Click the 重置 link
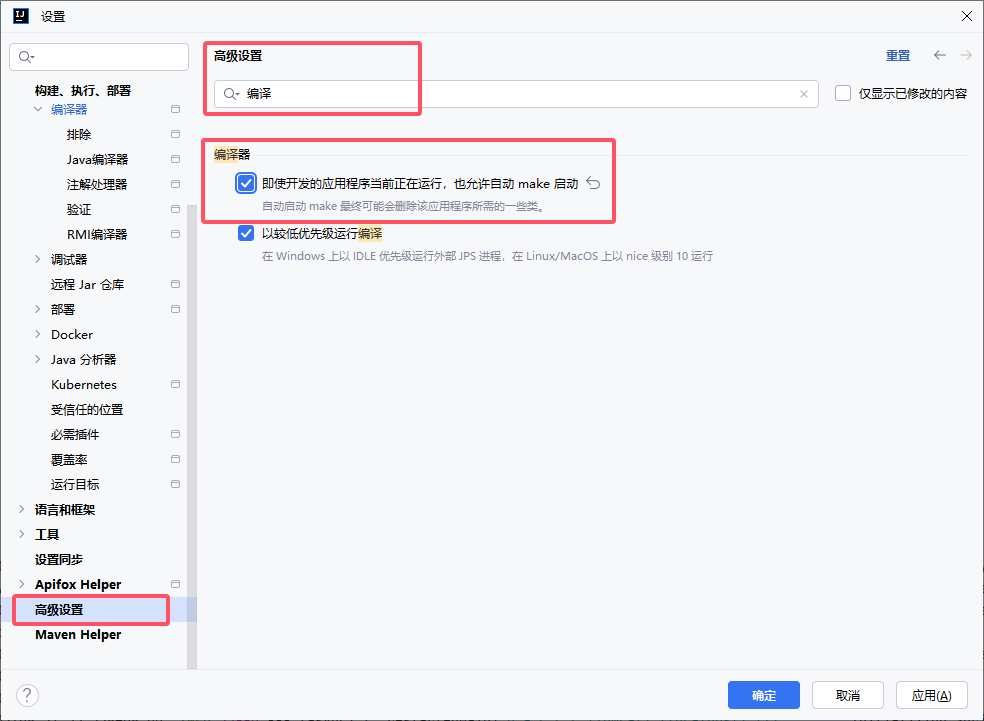 [x=897, y=56]
